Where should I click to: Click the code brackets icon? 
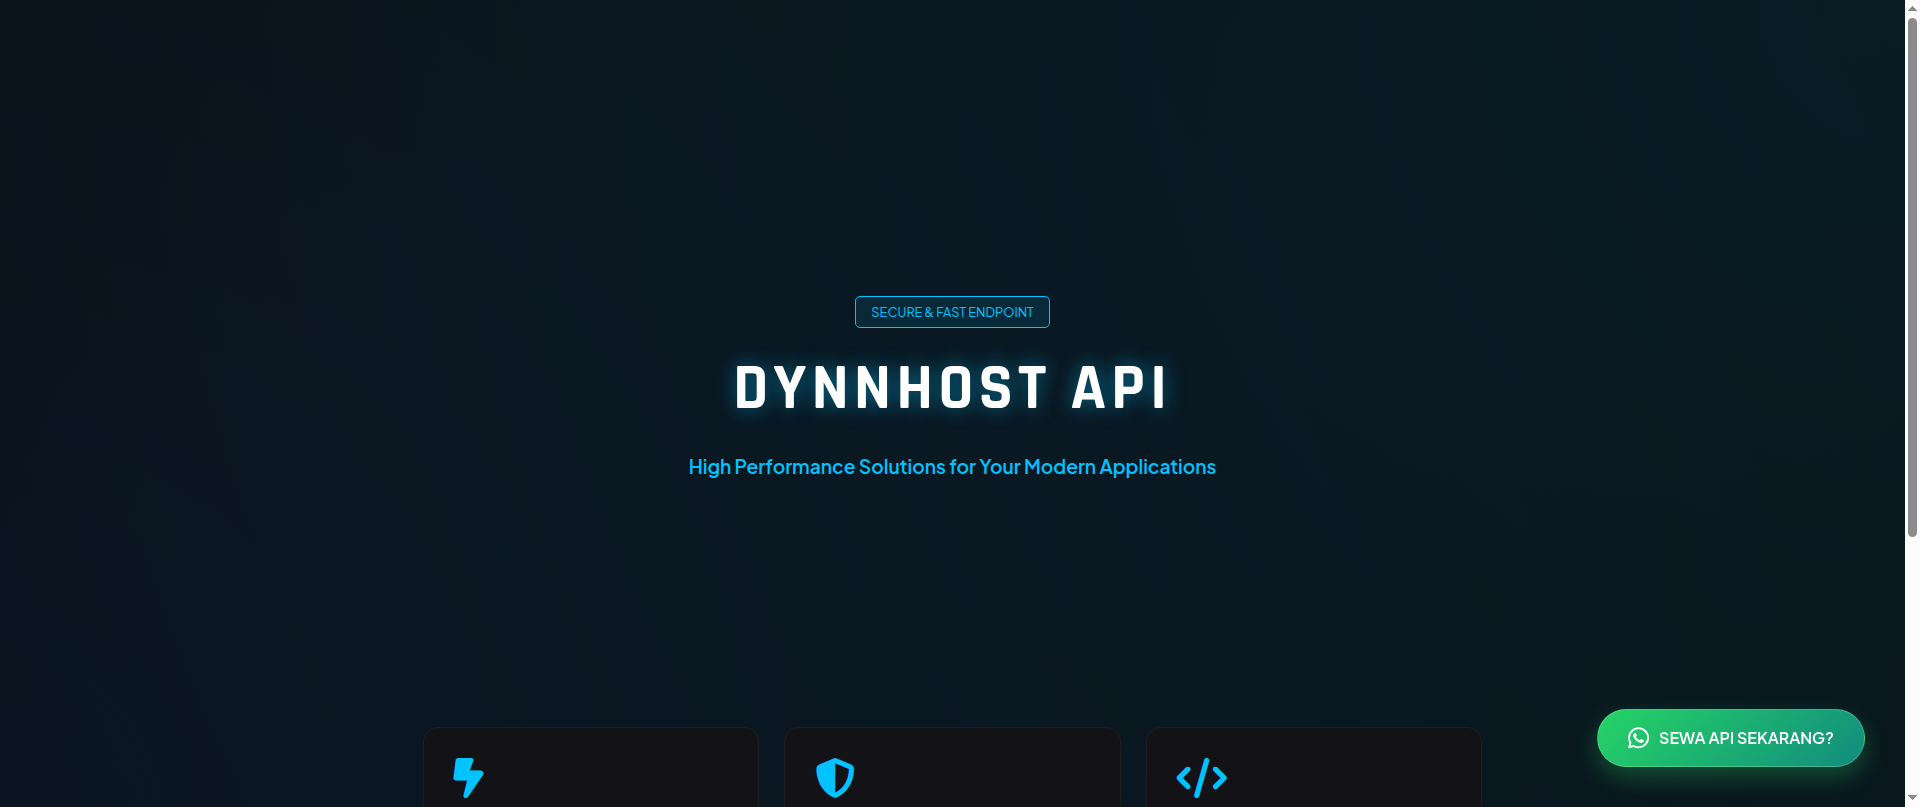[1201, 777]
